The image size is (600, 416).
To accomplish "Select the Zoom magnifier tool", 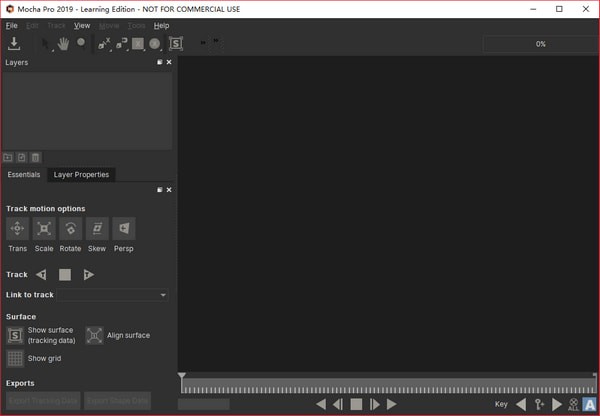I will (81, 43).
